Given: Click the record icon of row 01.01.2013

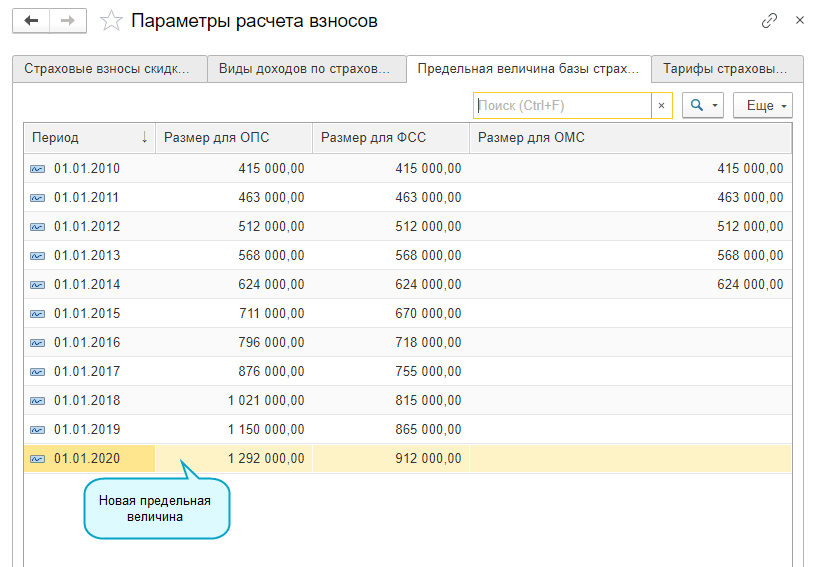Looking at the screenshot, I should tap(37, 256).
